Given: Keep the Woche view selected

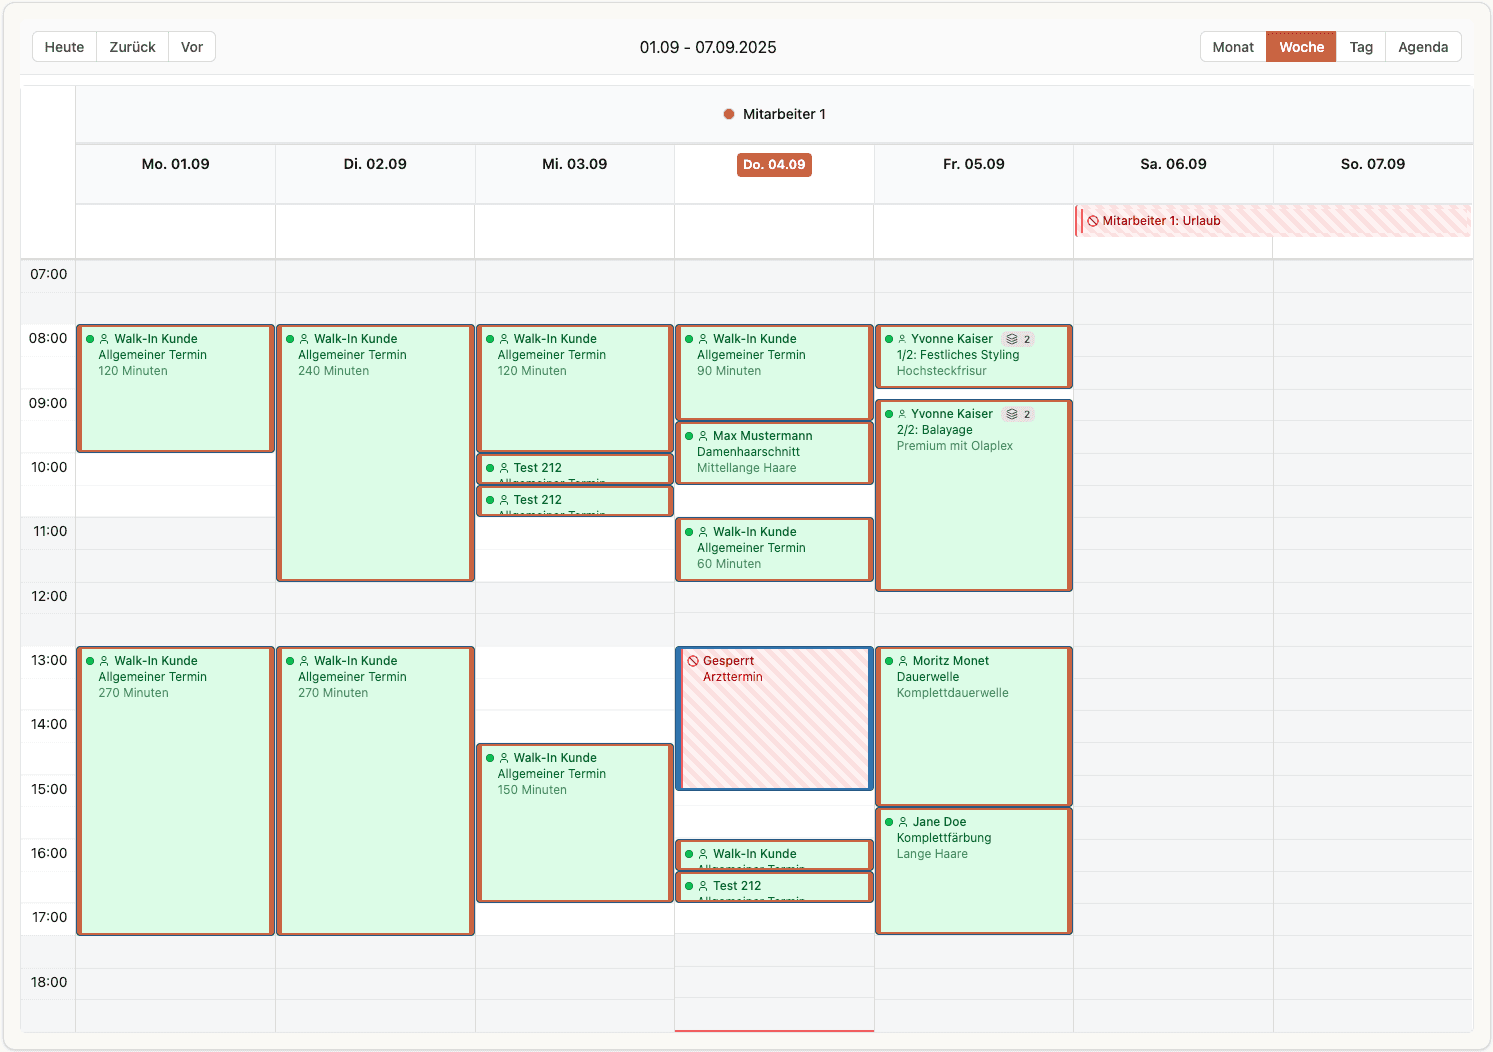Looking at the screenshot, I should 1300,46.
